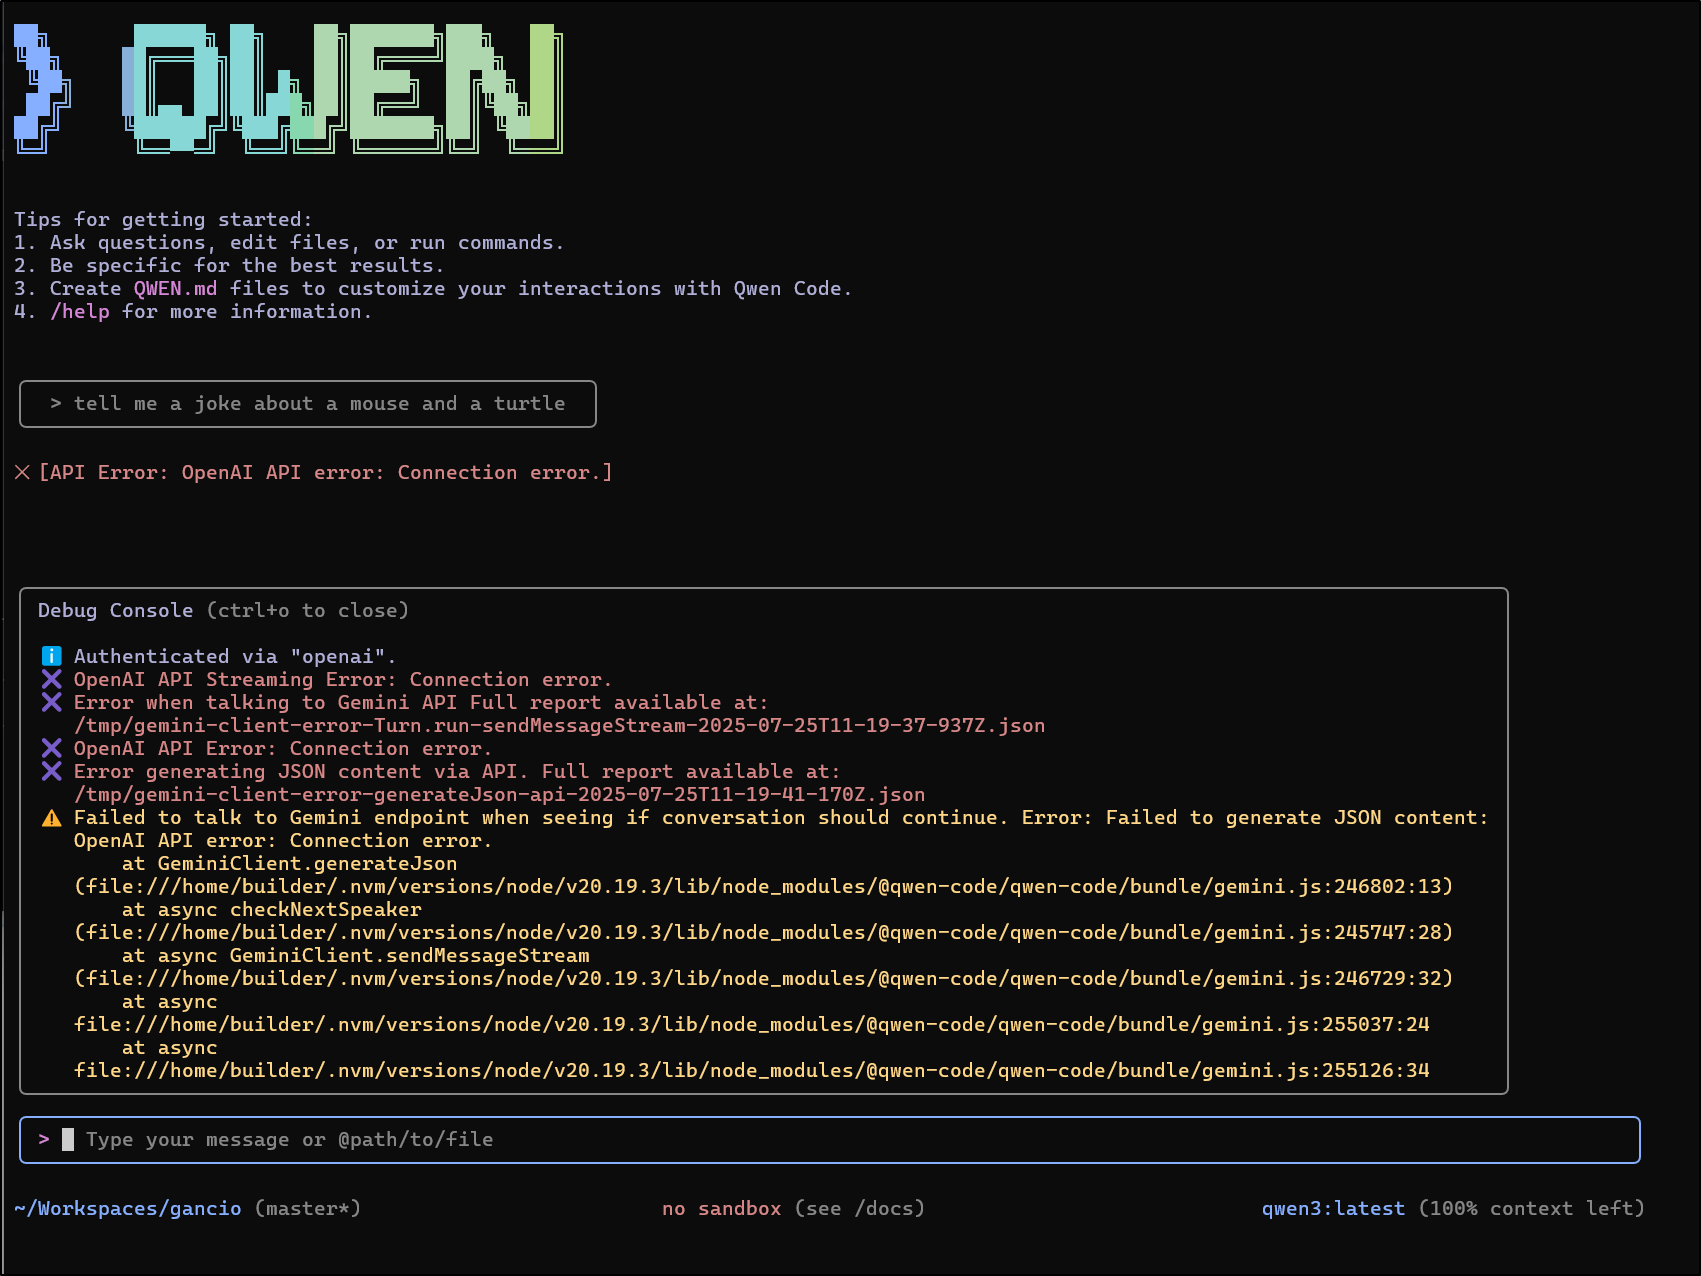The height and width of the screenshot is (1276, 1701).
Task: Click 'OpenAI API Streaming Error: Connection error.' text
Action: pyautogui.click(x=343, y=679)
